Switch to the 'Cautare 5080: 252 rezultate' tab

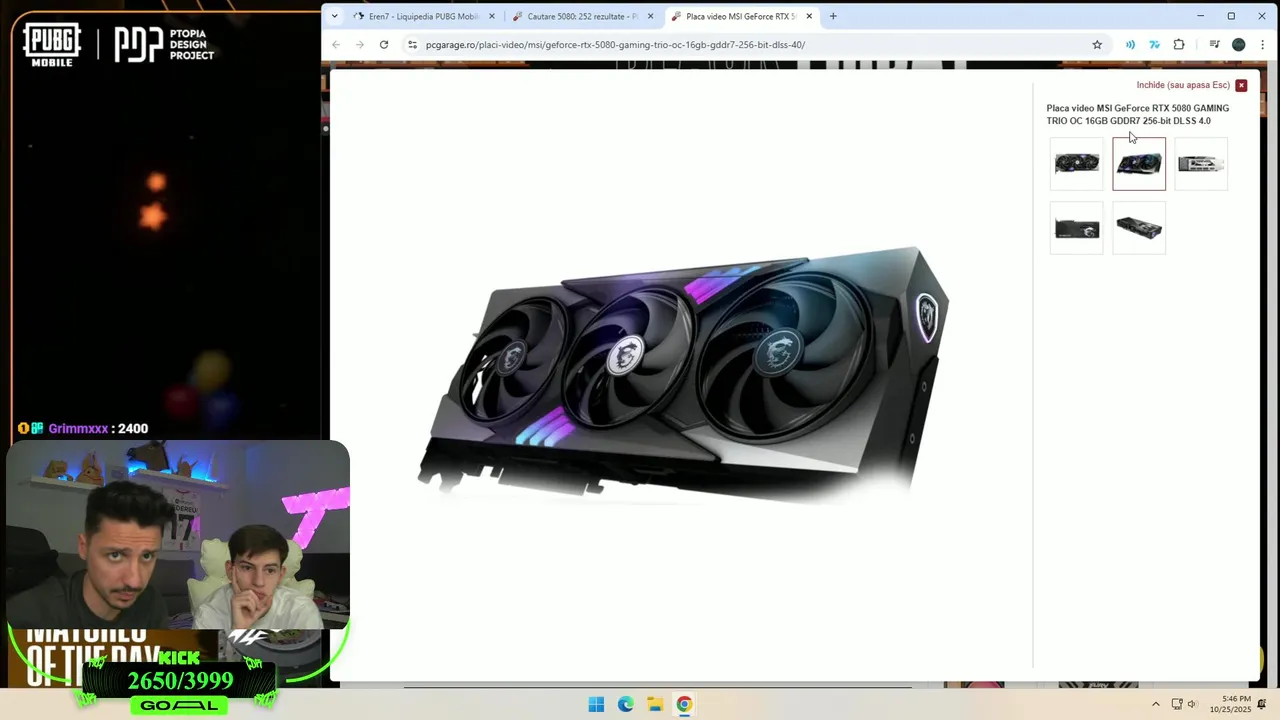point(582,16)
